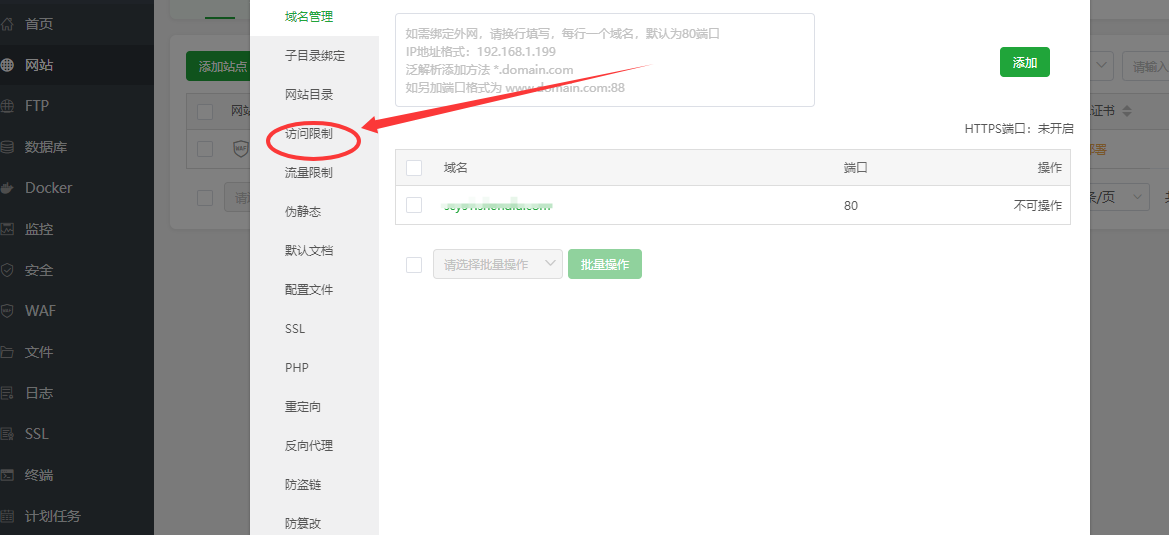Switch to the 伪静态 tab

(x=303, y=212)
